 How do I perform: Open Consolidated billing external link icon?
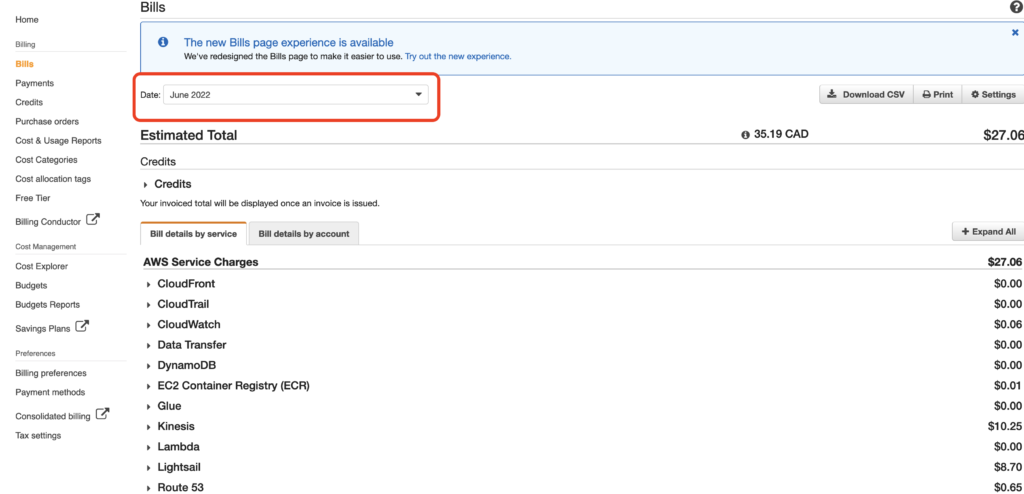[x=102, y=414]
